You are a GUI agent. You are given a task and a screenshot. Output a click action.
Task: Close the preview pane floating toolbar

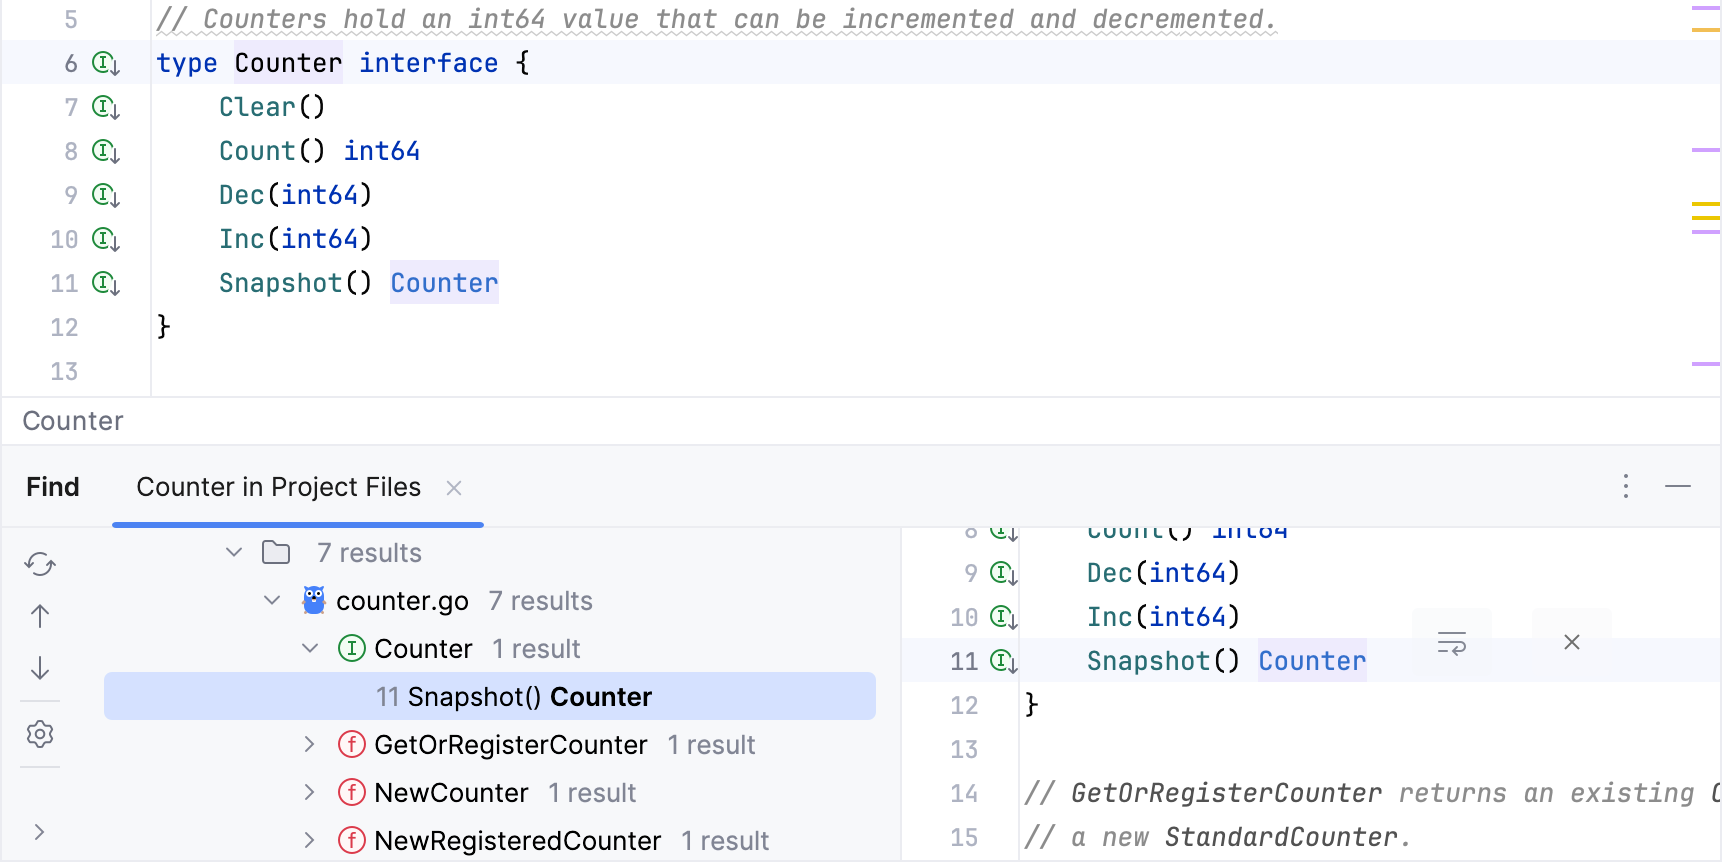point(1572,642)
